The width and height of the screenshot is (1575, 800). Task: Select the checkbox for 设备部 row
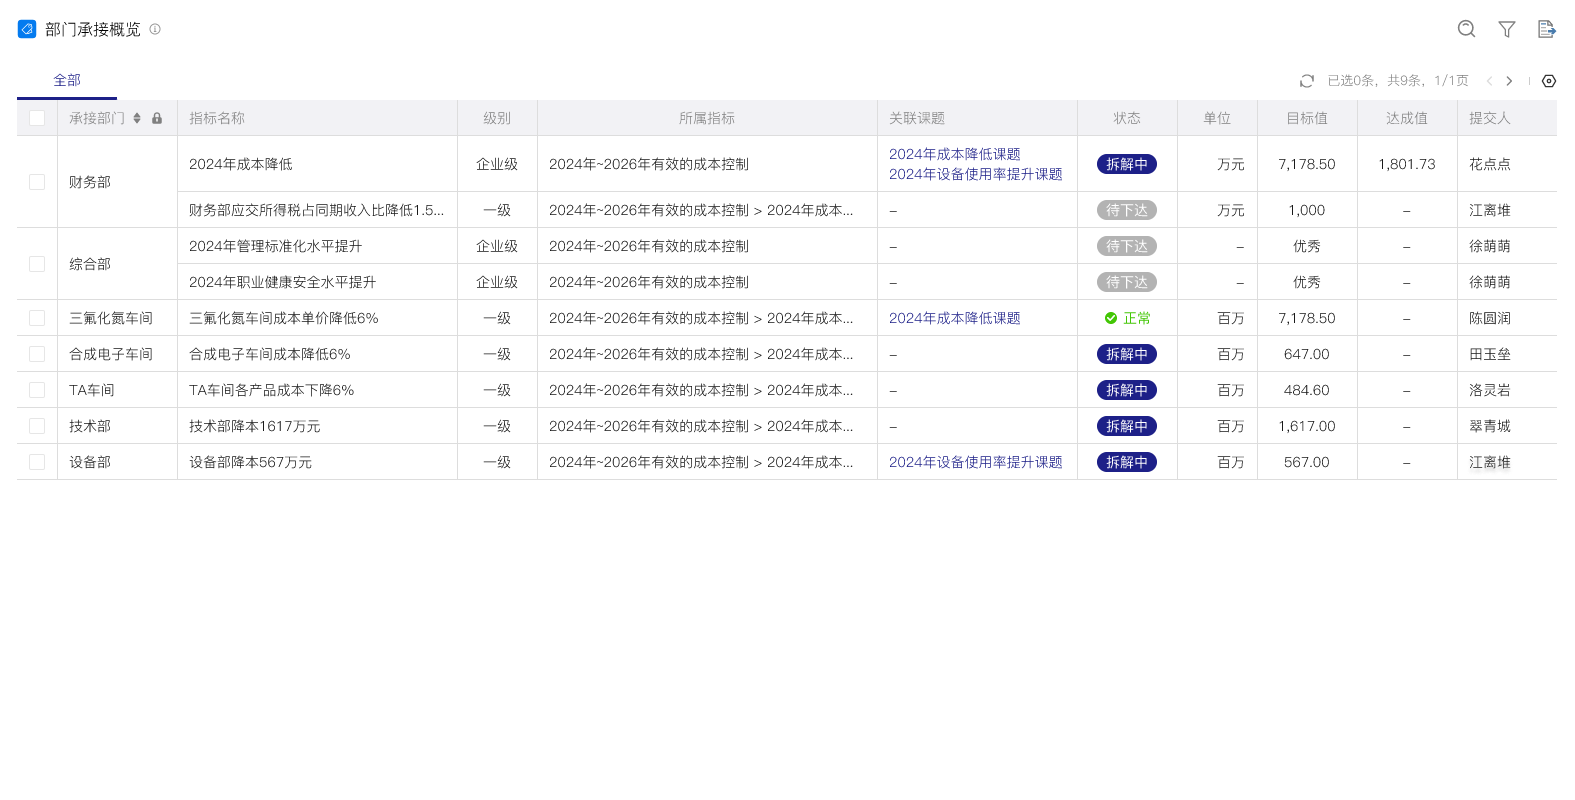(x=37, y=462)
